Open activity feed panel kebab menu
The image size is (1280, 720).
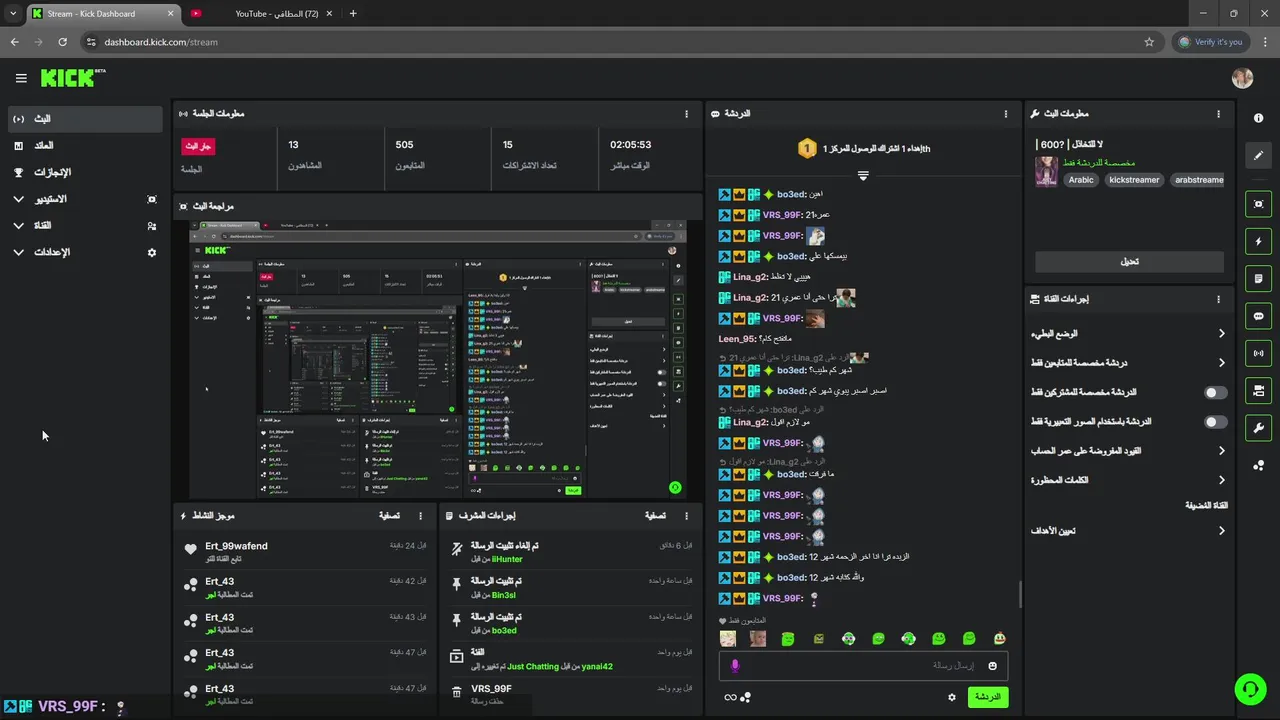coord(420,516)
